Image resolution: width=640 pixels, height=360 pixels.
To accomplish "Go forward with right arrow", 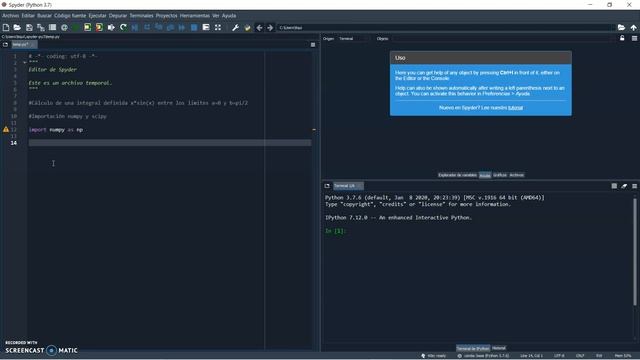I will tap(270, 27).
